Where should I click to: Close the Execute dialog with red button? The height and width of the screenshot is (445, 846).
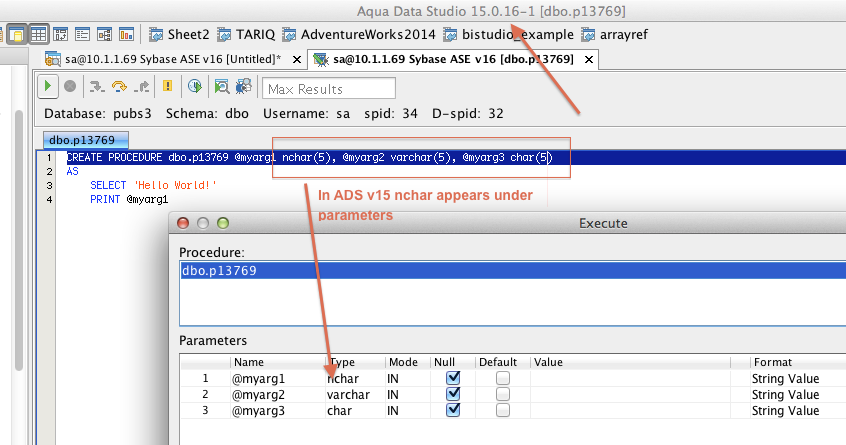click(x=183, y=223)
